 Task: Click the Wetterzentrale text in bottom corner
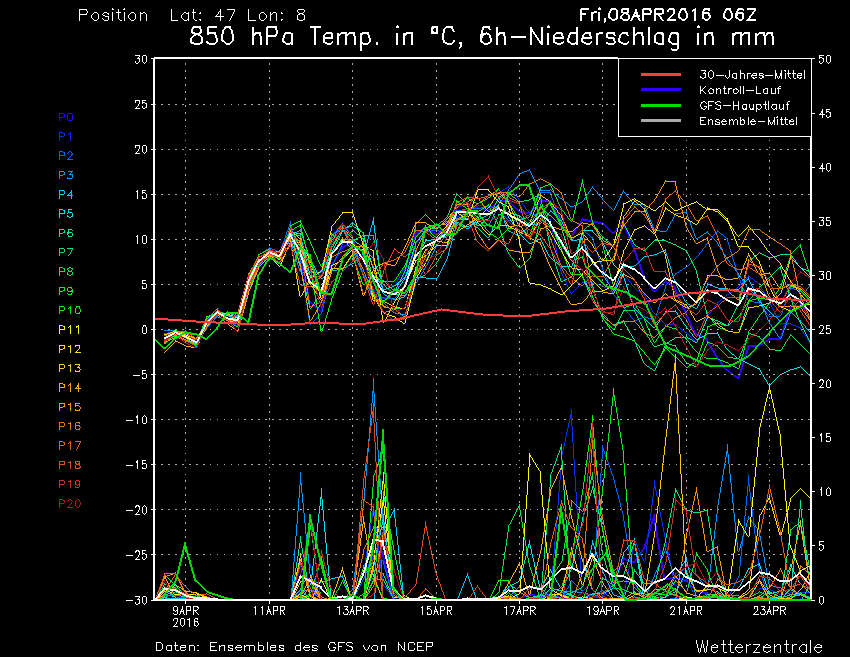(x=758, y=646)
